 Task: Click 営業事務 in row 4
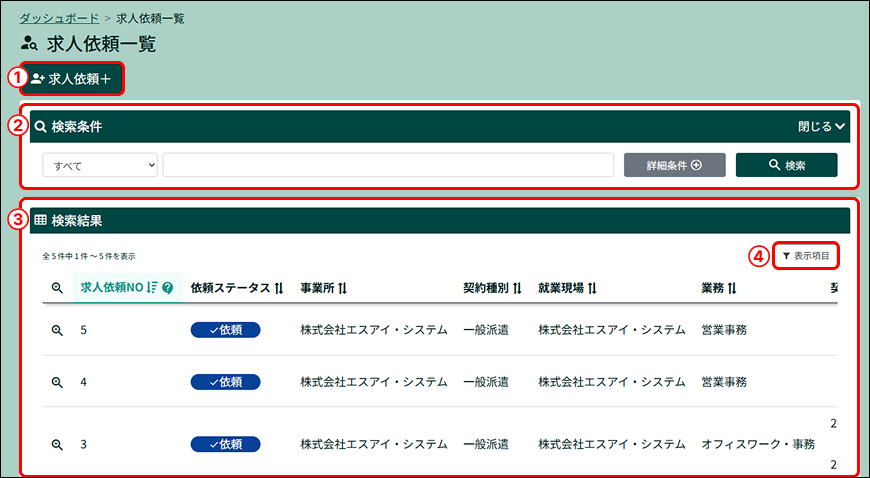click(x=724, y=383)
